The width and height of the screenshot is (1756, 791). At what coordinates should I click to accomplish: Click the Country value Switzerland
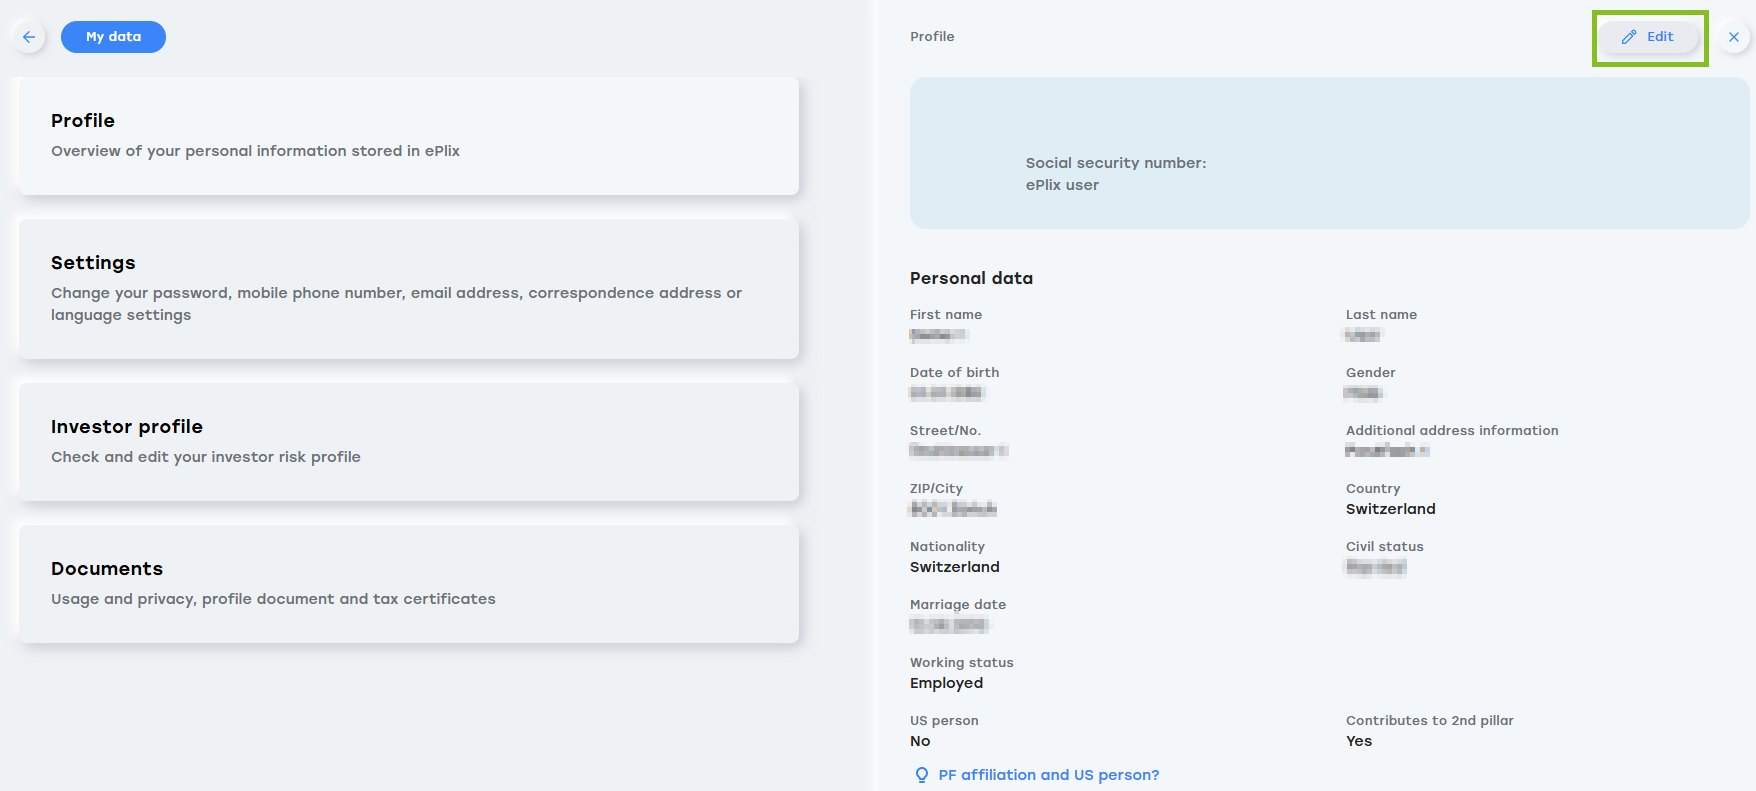click(1390, 509)
